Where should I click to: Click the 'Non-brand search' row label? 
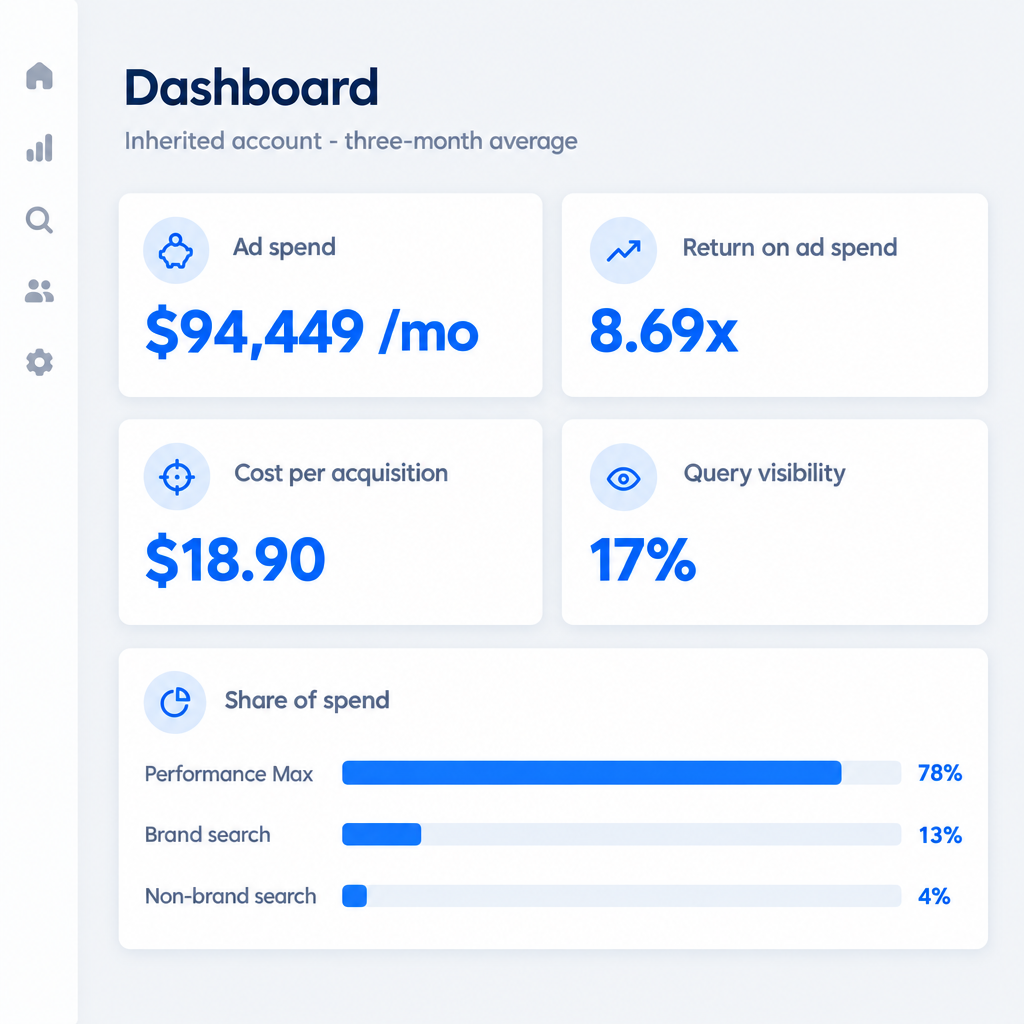click(x=231, y=896)
